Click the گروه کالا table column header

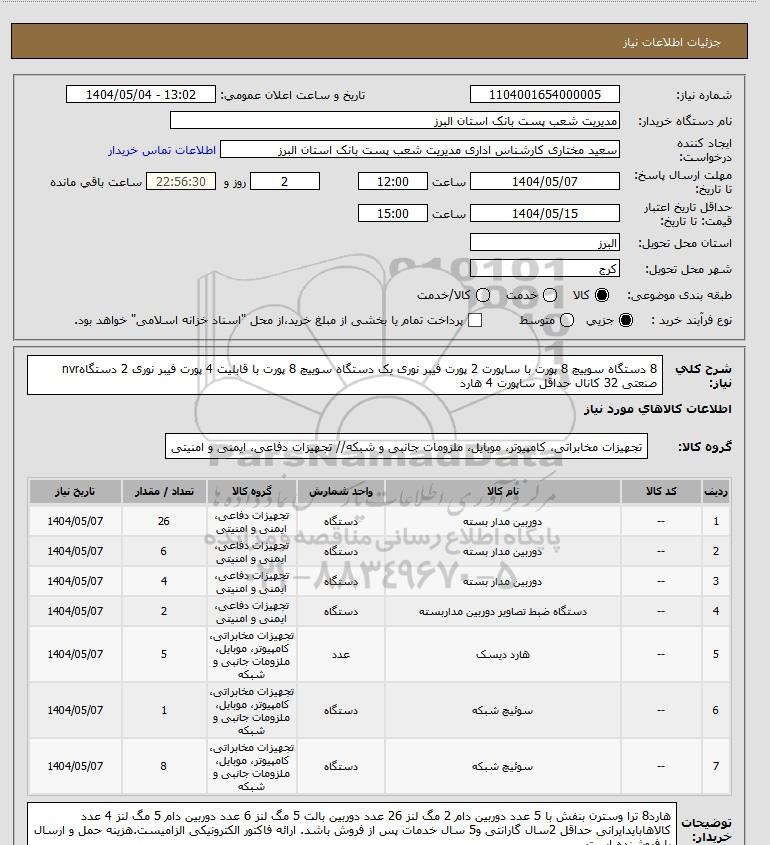pyautogui.click(x=252, y=491)
